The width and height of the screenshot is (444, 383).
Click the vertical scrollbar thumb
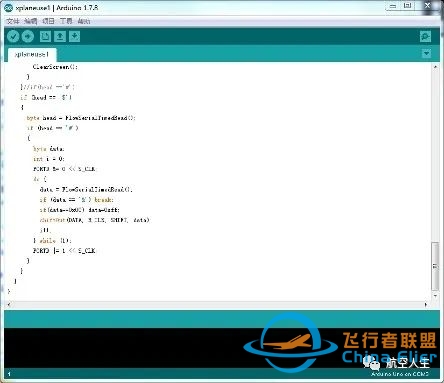click(x=435, y=266)
